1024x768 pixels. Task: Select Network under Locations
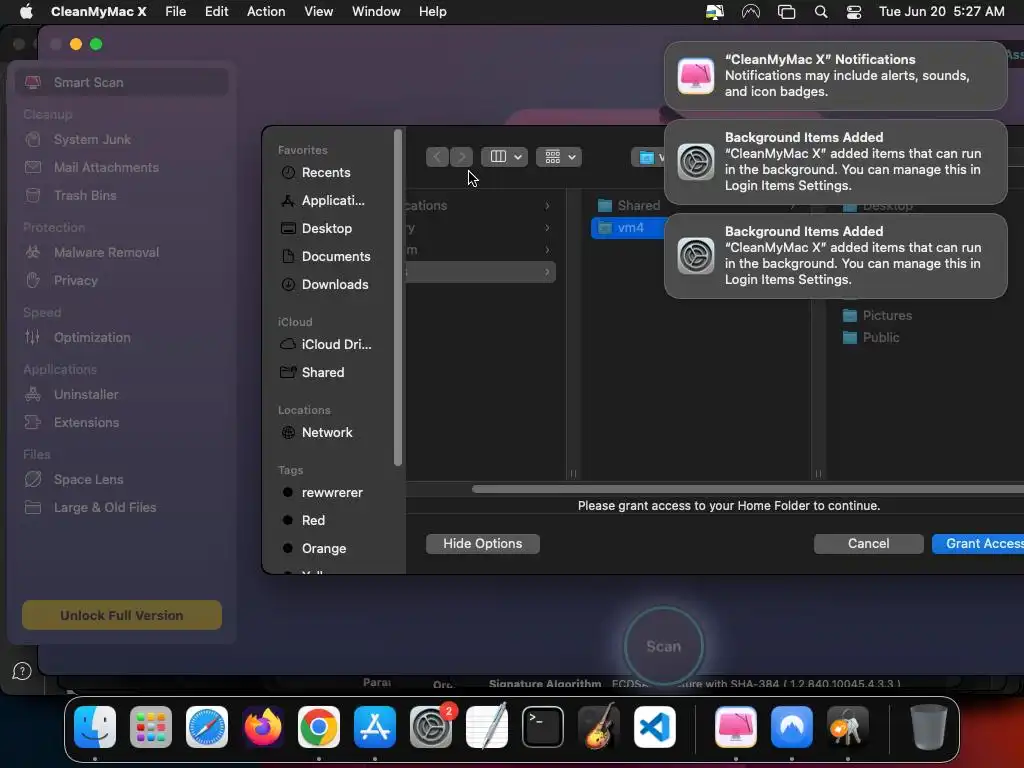(x=327, y=432)
